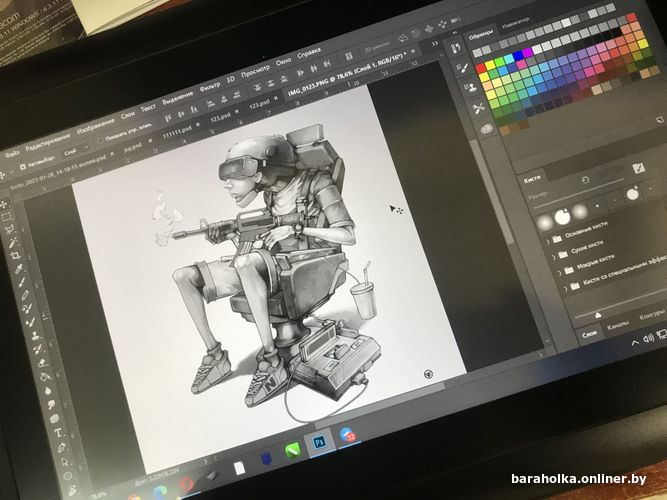Image resolution: width=667 pixels, height=500 pixels.
Task: Open the Фильтр menu
Action: (x=210, y=86)
